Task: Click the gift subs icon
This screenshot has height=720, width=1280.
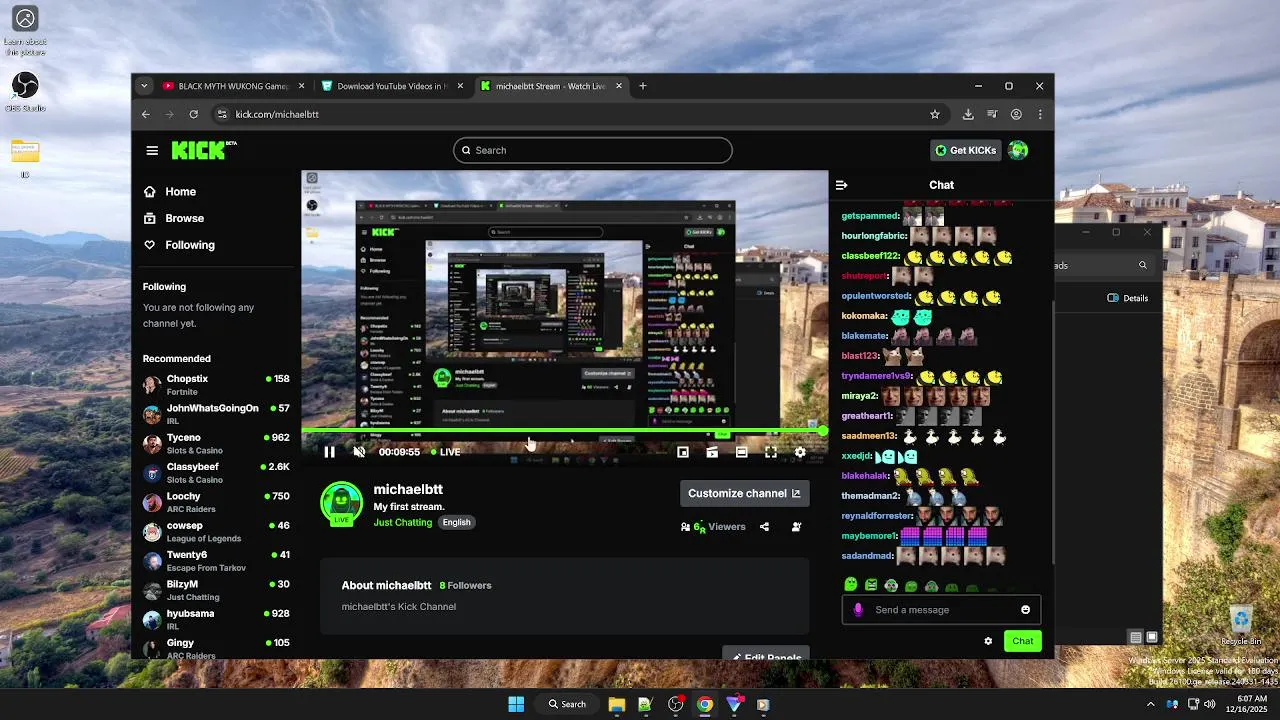Action: [797, 527]
